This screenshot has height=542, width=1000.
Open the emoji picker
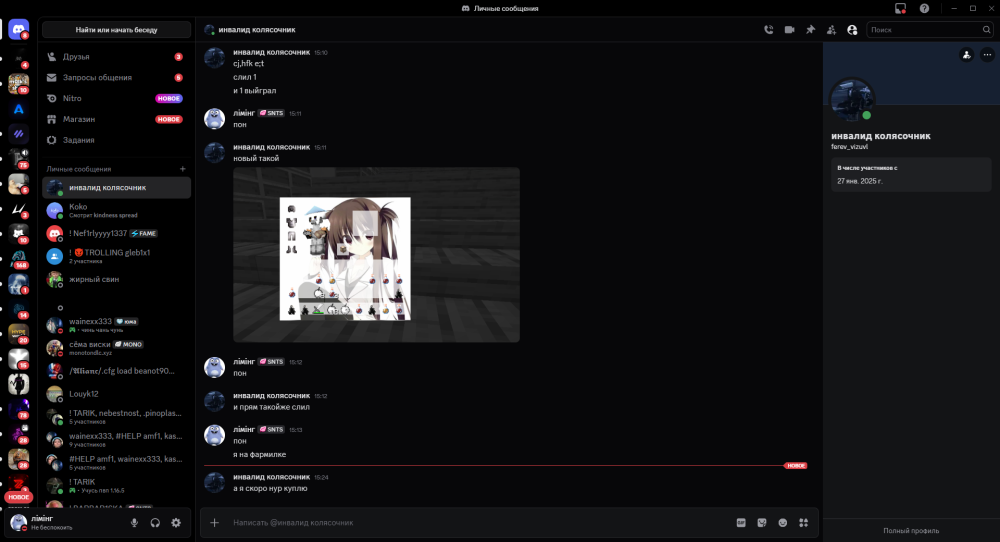pos(783,523)
